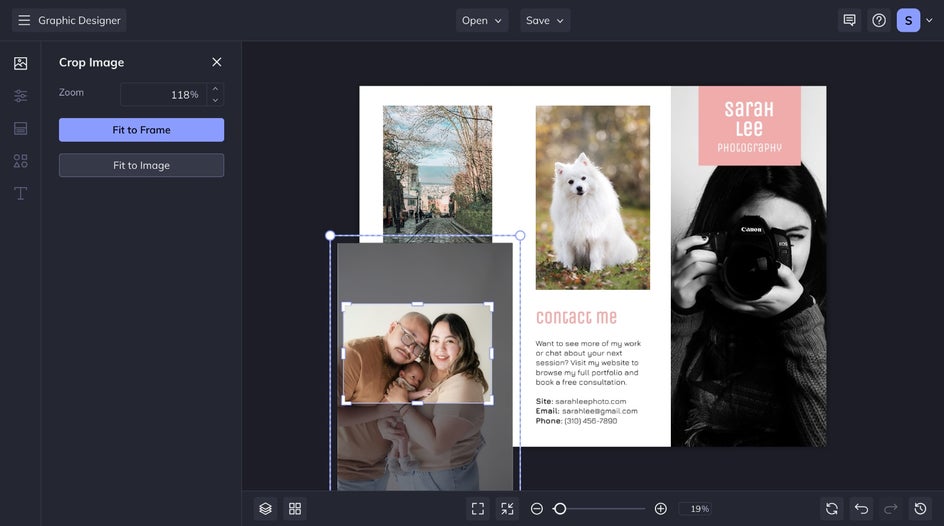Open the history clock icon

(x=921, y=509)
